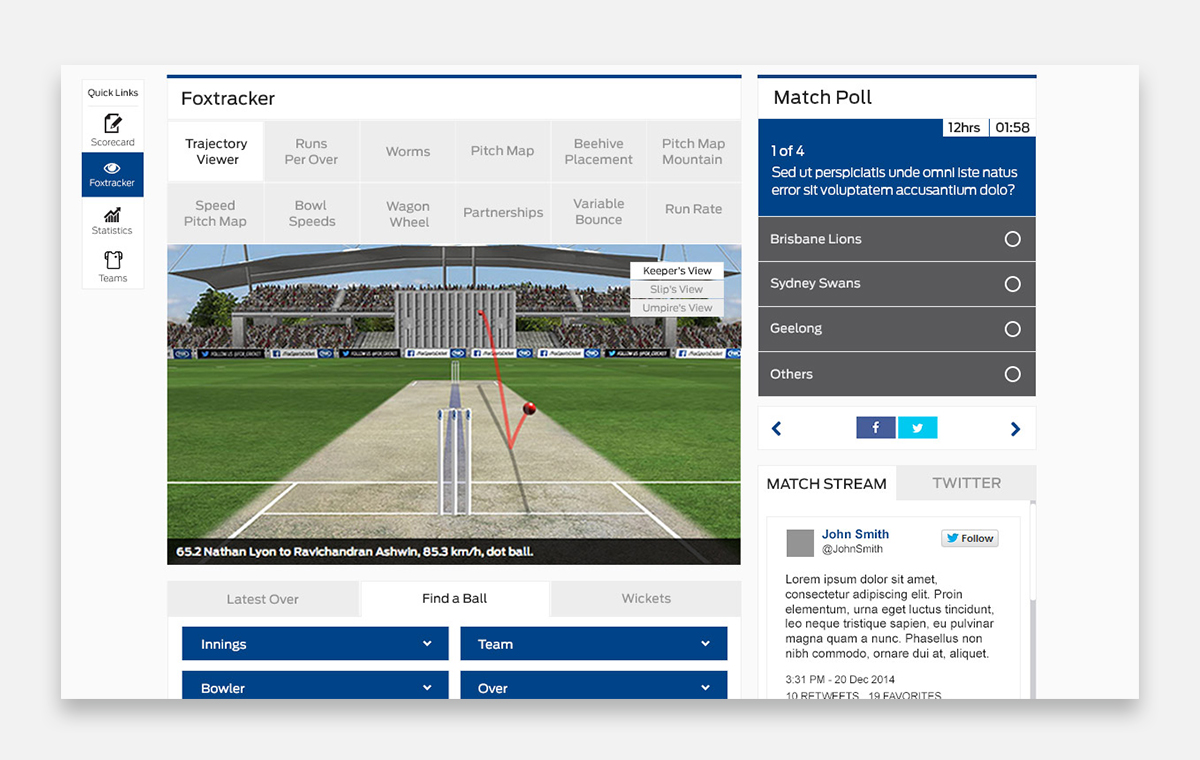Screen dimensions: 1200x760
Task: Open the Statistics chart icon
Action: (113, 214)
